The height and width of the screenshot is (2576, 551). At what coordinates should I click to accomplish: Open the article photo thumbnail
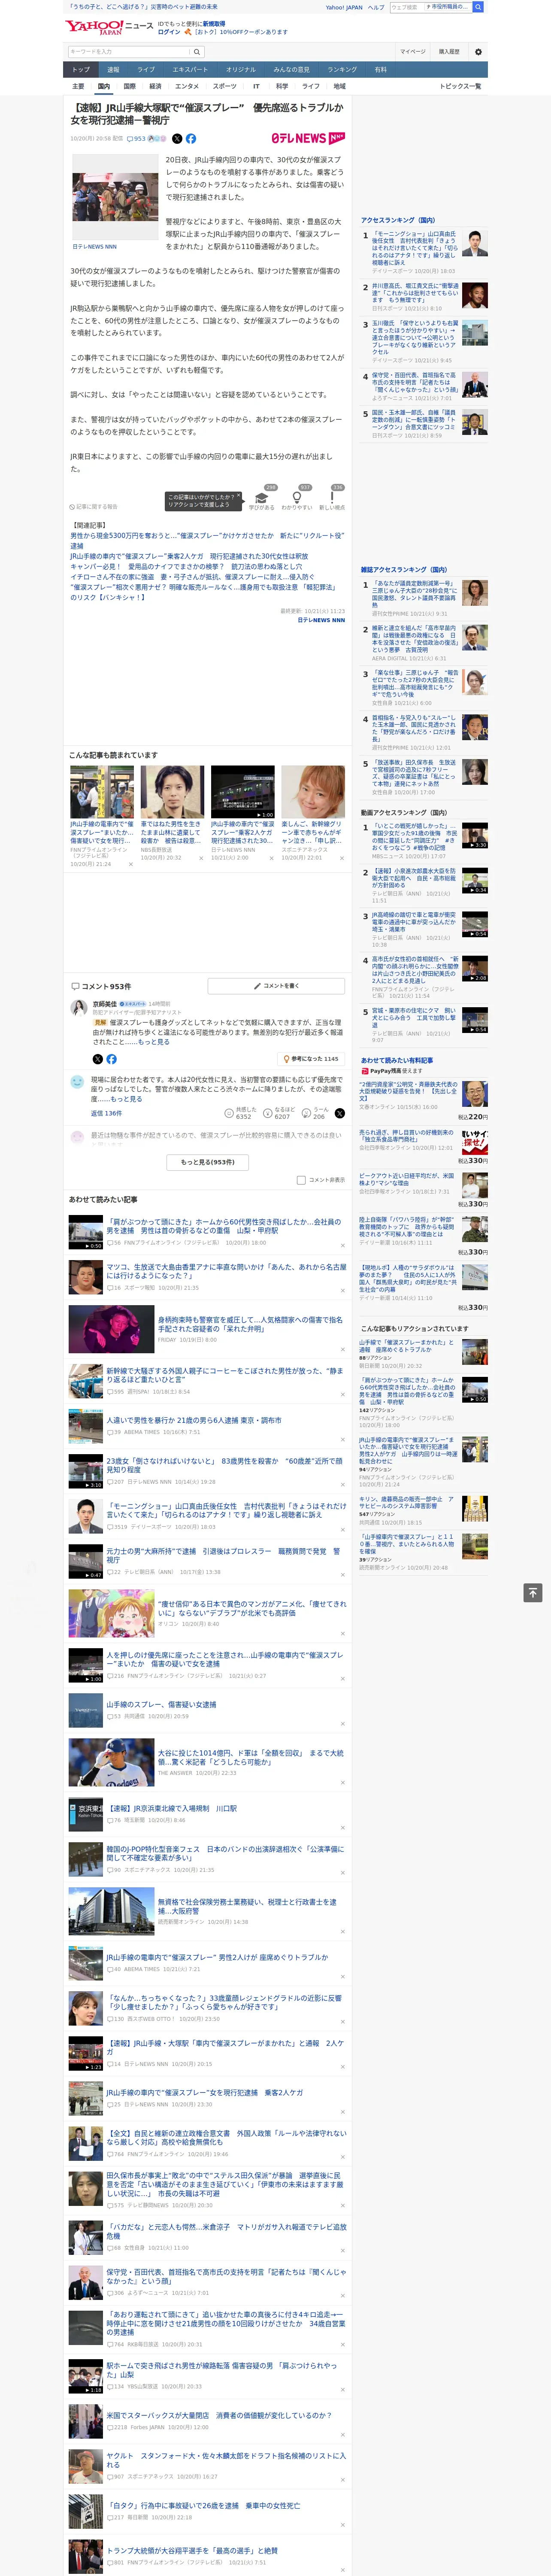115,196
